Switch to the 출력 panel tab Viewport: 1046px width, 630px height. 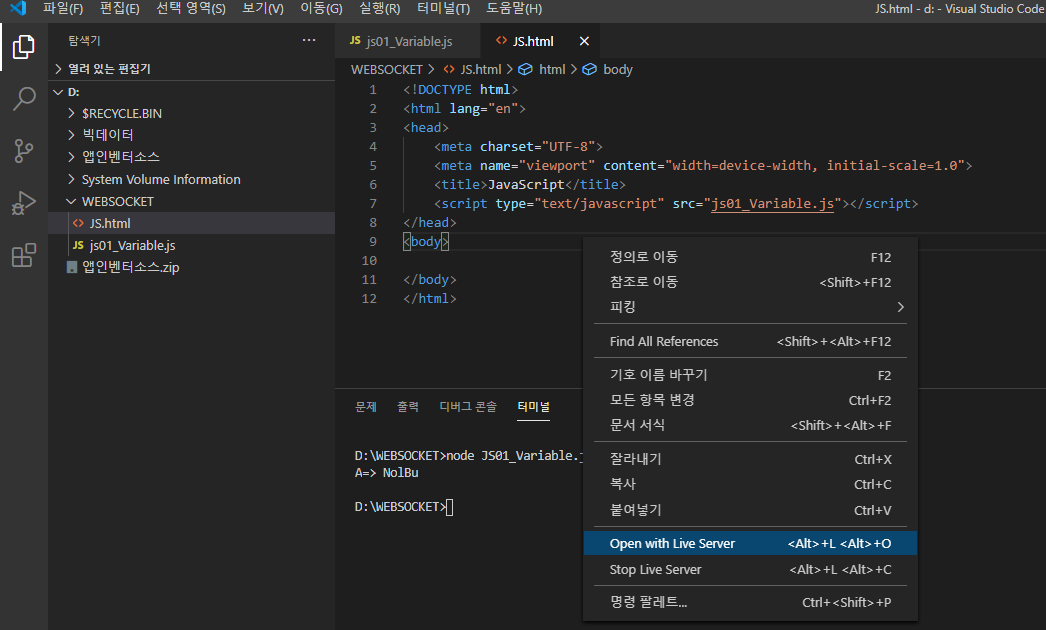pyautogui.click(x=408, y=406)
